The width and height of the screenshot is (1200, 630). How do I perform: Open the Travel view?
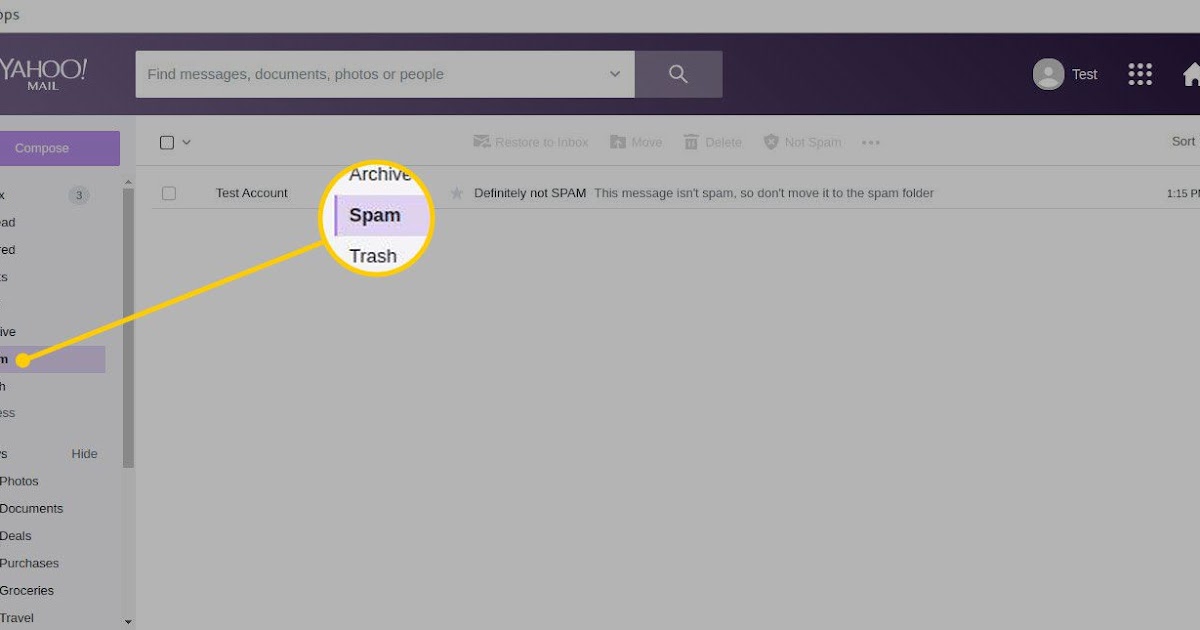16,618
